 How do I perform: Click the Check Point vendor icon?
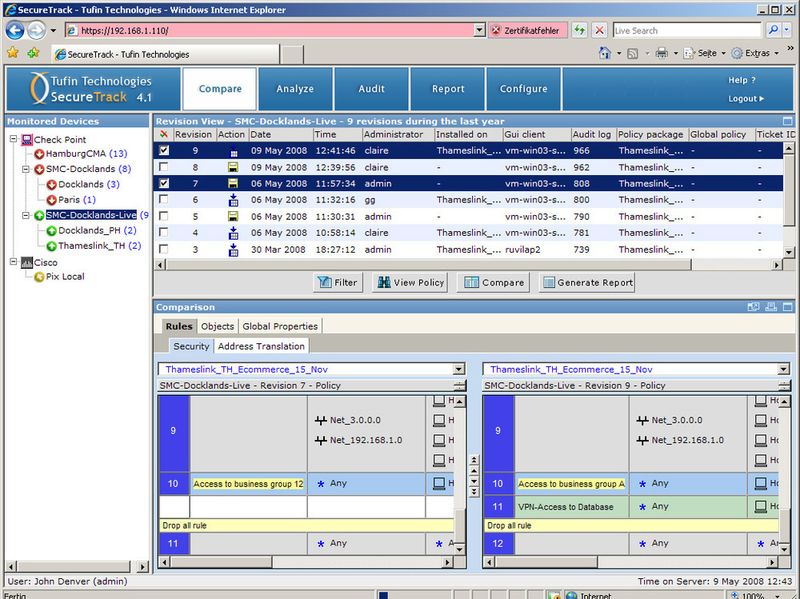(x=27, y=140)
